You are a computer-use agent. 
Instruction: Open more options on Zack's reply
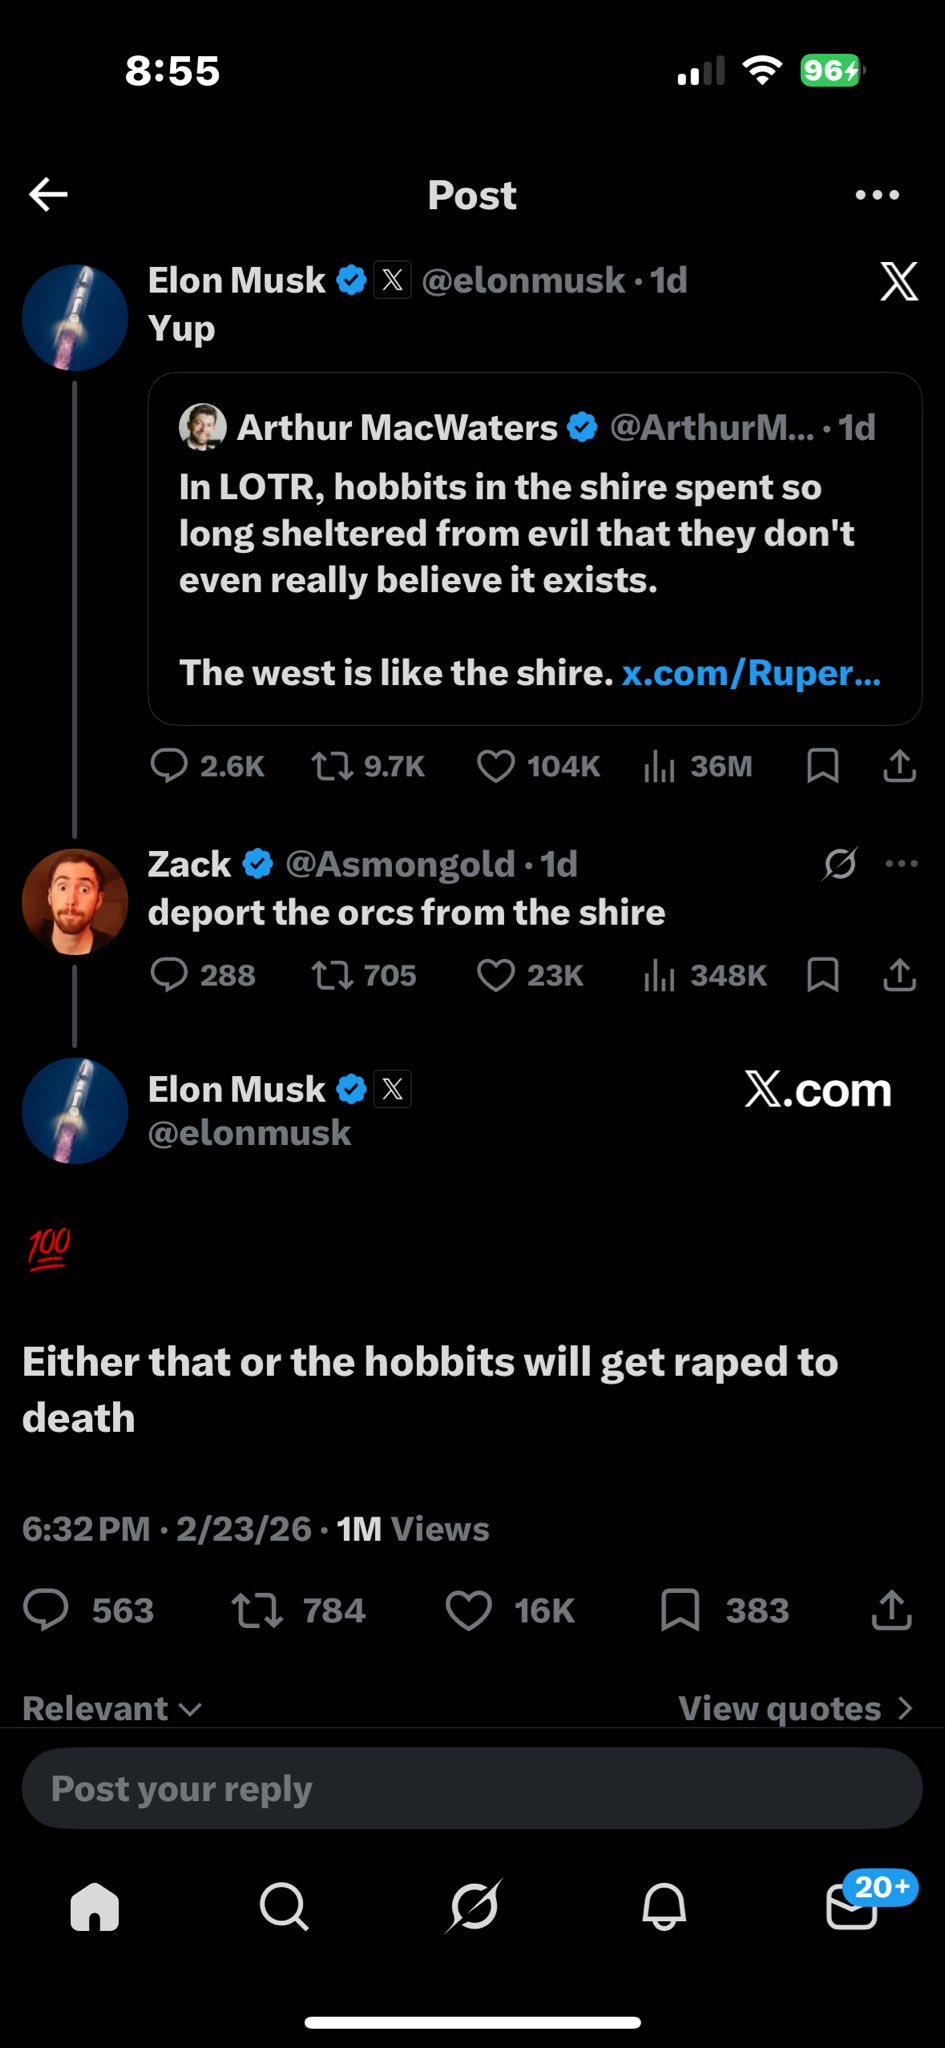[901, 864]
